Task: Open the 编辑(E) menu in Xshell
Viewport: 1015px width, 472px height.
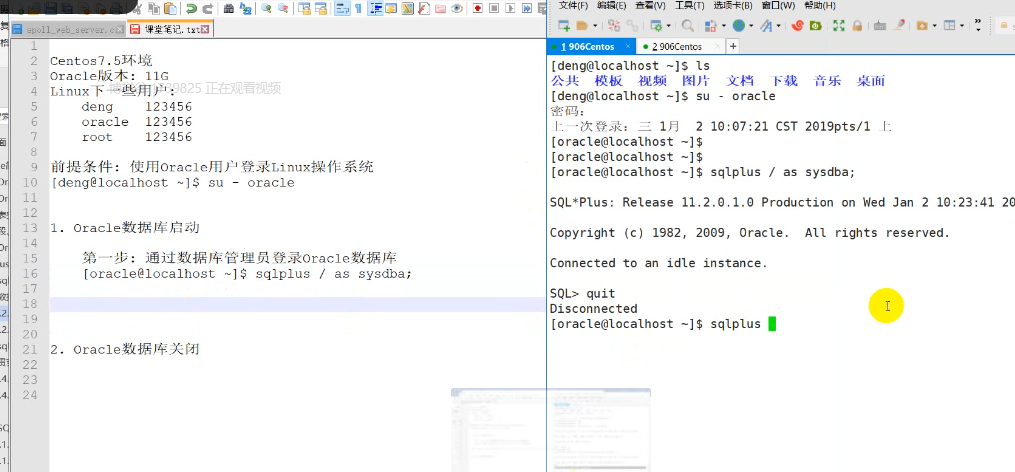Action: pos(612,5)
